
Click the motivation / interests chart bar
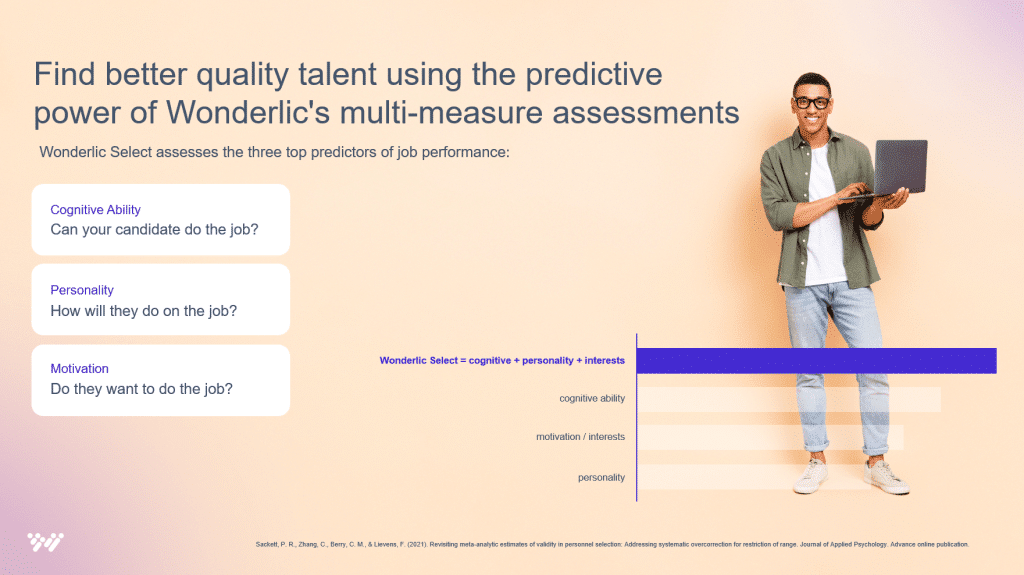click(x=700, y=437)
